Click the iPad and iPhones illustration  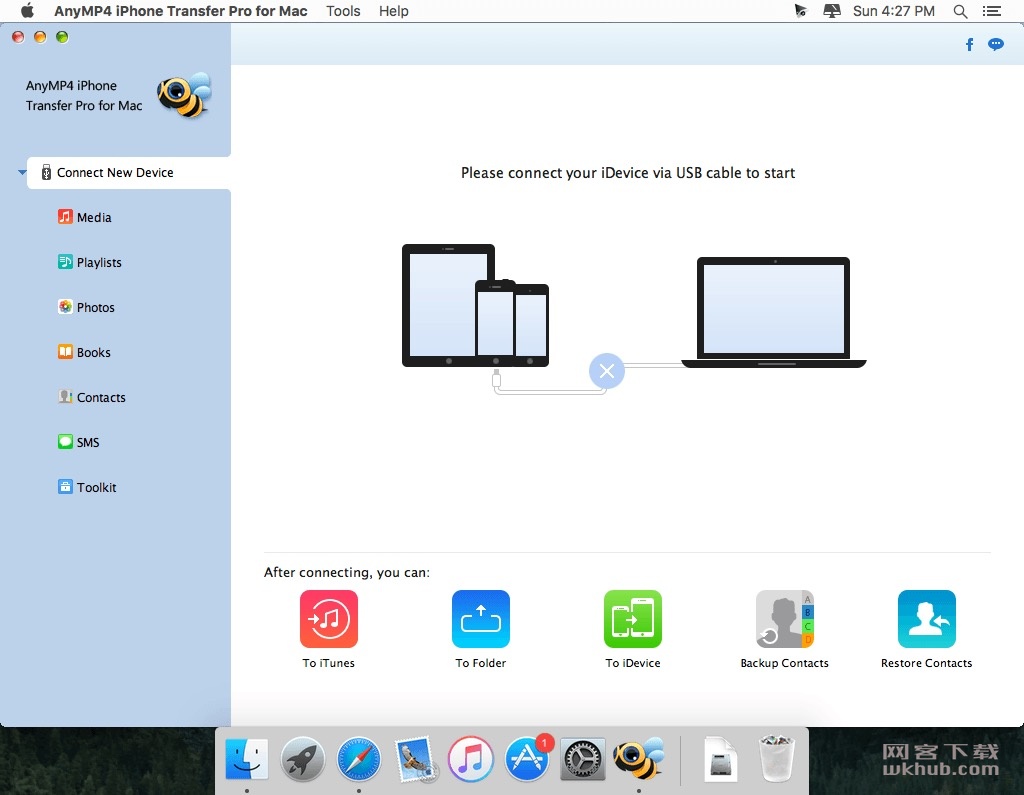click(x=475, y=305)
